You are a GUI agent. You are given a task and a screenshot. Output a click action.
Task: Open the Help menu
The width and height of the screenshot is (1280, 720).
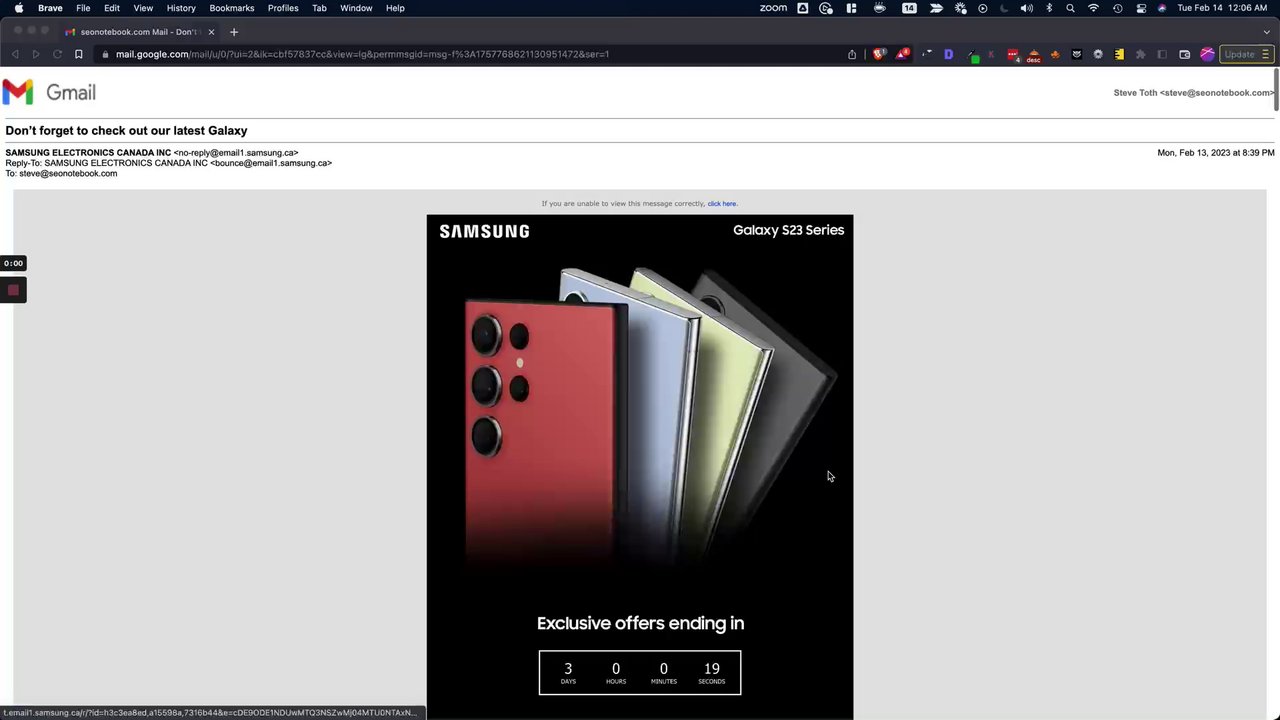[x=395, y=8]
